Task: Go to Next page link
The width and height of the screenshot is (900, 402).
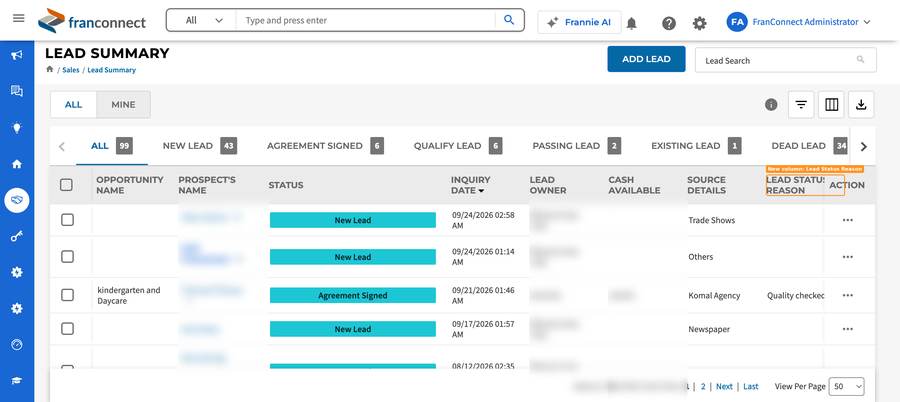Action: [x=724, y=386]
